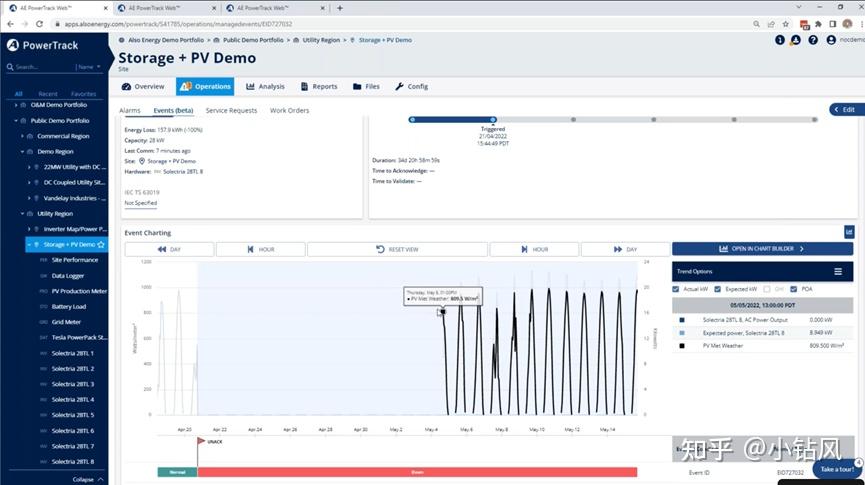Open the Reports tab

pyautogui.click(x=319, y=87)
